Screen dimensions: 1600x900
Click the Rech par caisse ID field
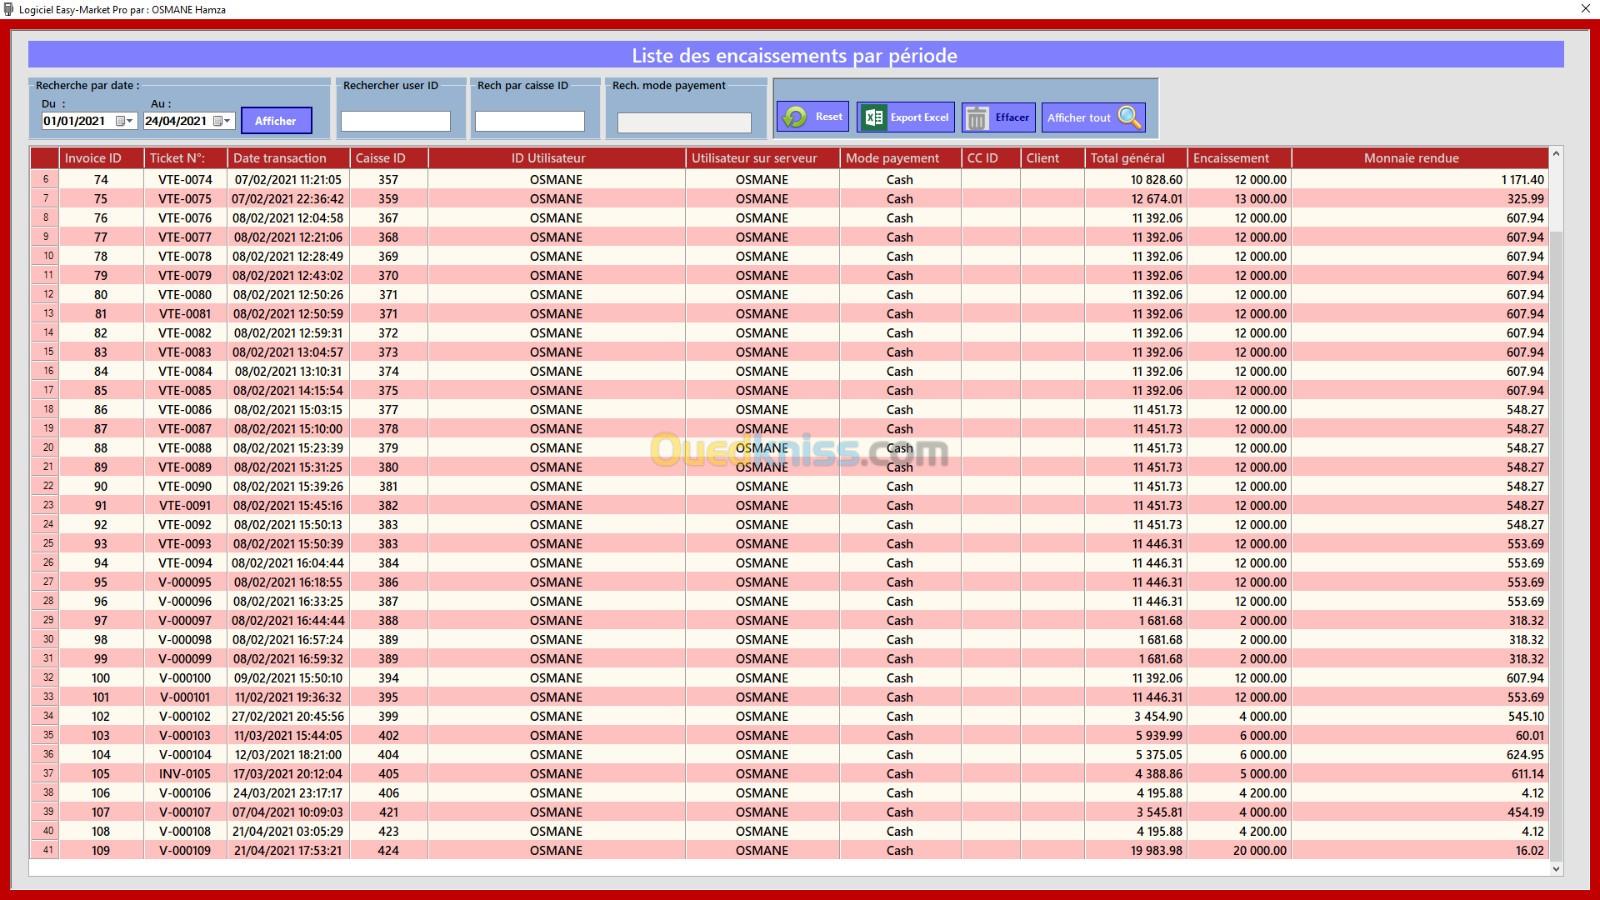tap(529, 121)
